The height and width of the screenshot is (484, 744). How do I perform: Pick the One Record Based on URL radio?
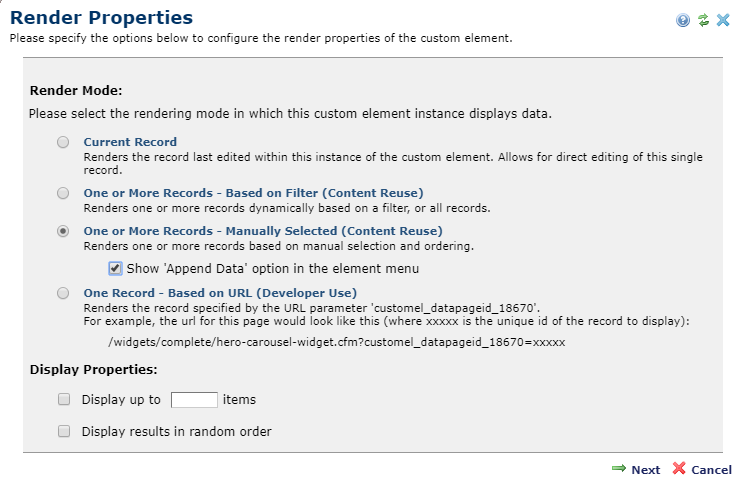coord(63,293)
